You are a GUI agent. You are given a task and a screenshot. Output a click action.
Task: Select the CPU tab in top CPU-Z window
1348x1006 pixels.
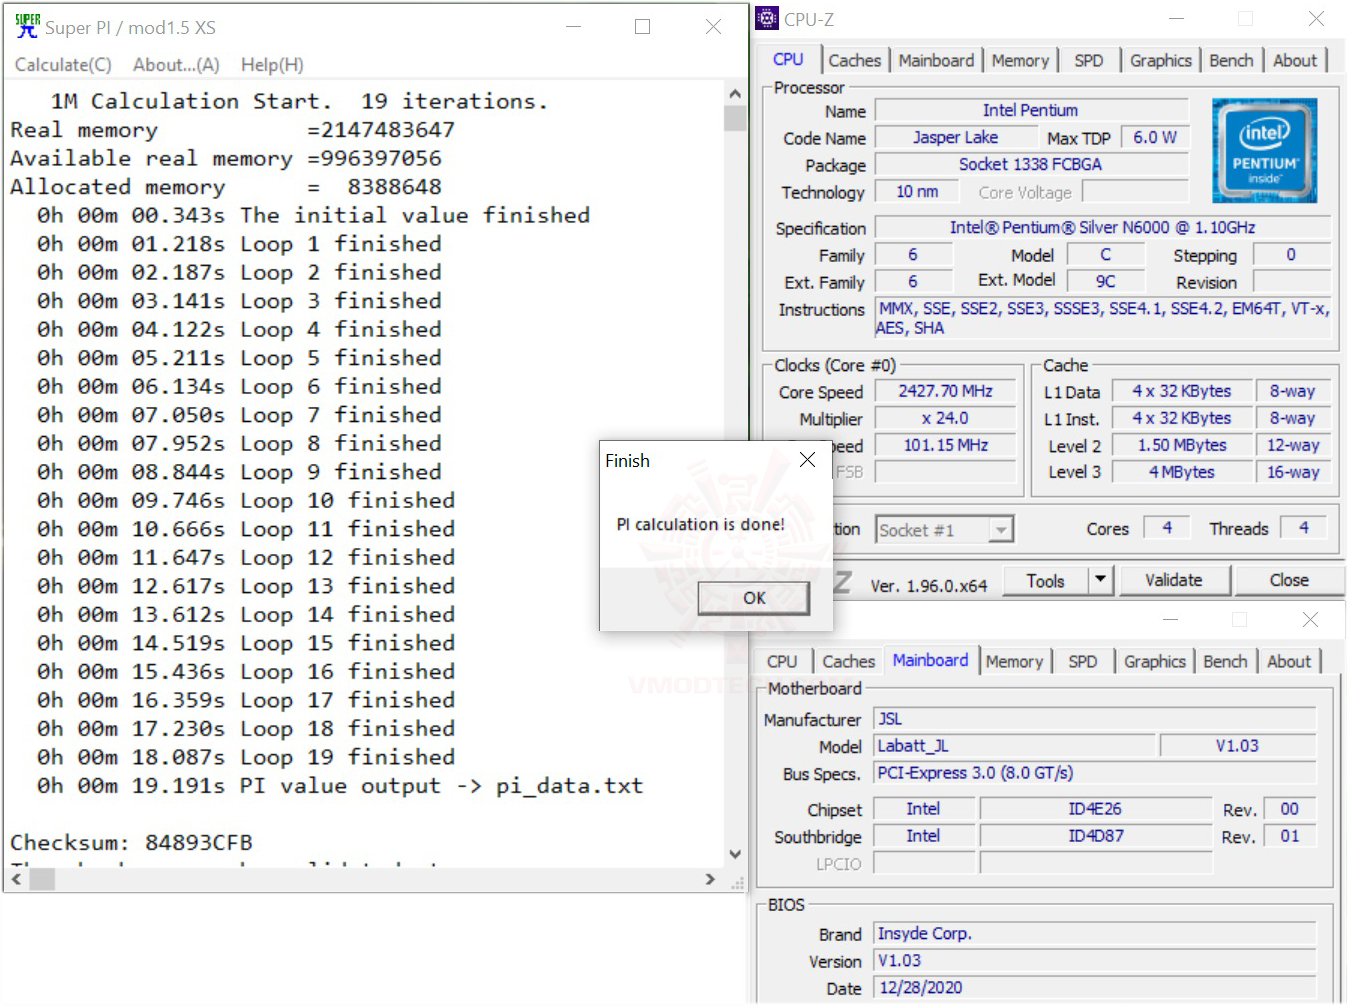pos(788,59)
